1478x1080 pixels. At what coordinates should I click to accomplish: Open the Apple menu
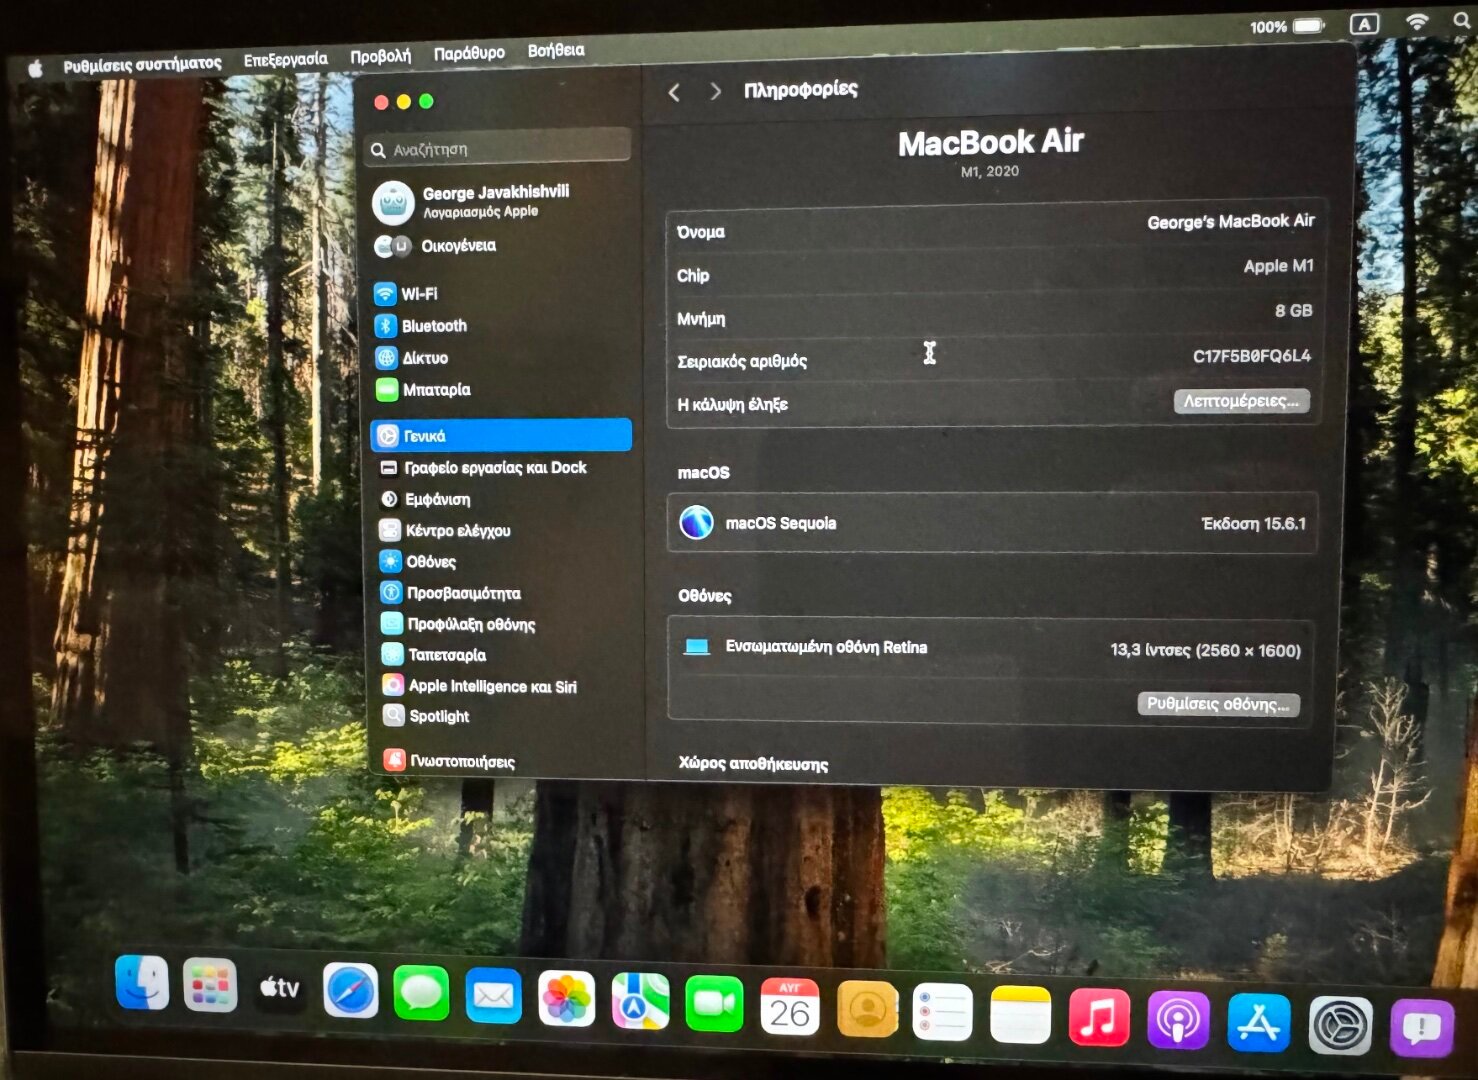(36, 69)
